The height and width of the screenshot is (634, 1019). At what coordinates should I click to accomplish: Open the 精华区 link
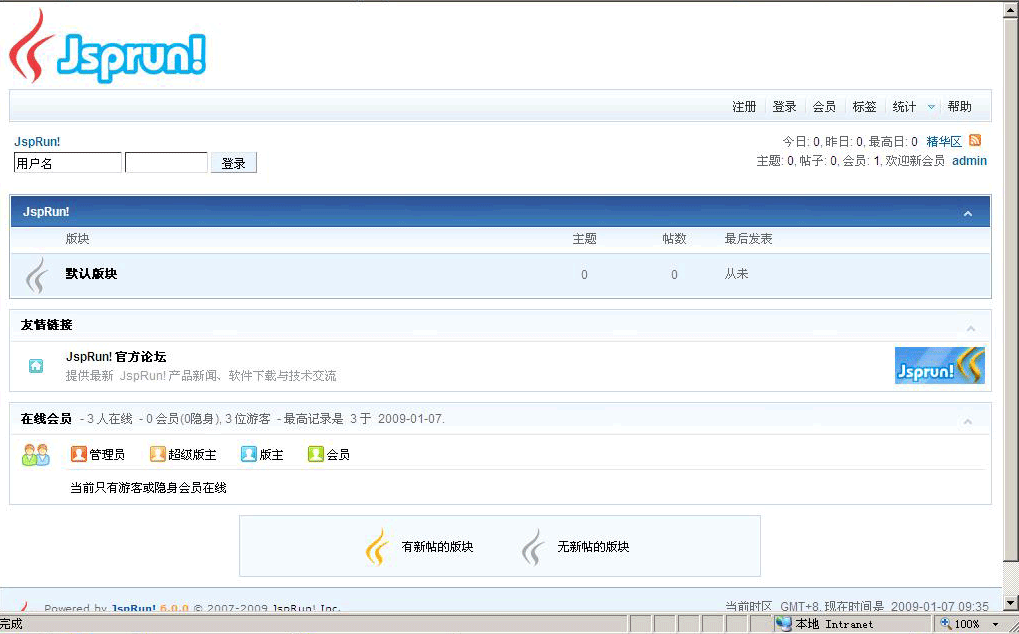click(944, 142)
